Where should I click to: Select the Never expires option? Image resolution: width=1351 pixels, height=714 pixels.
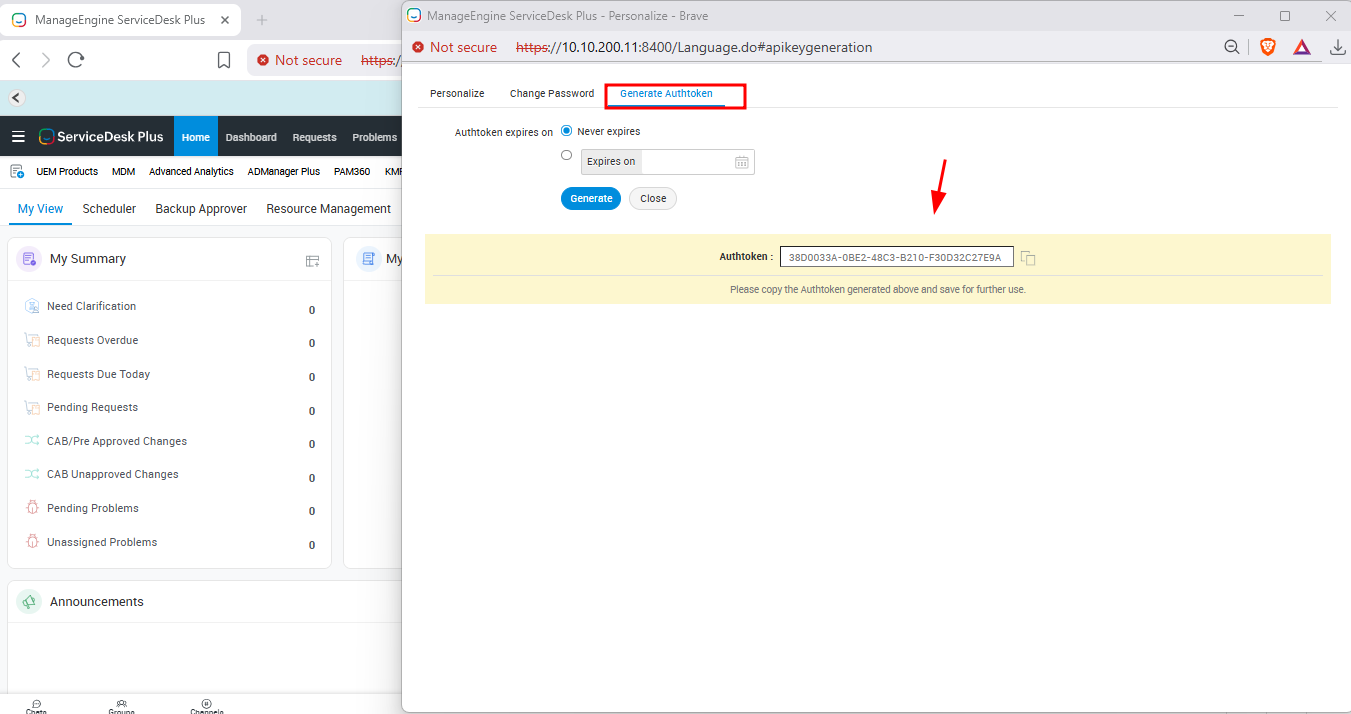pos(567,131)
